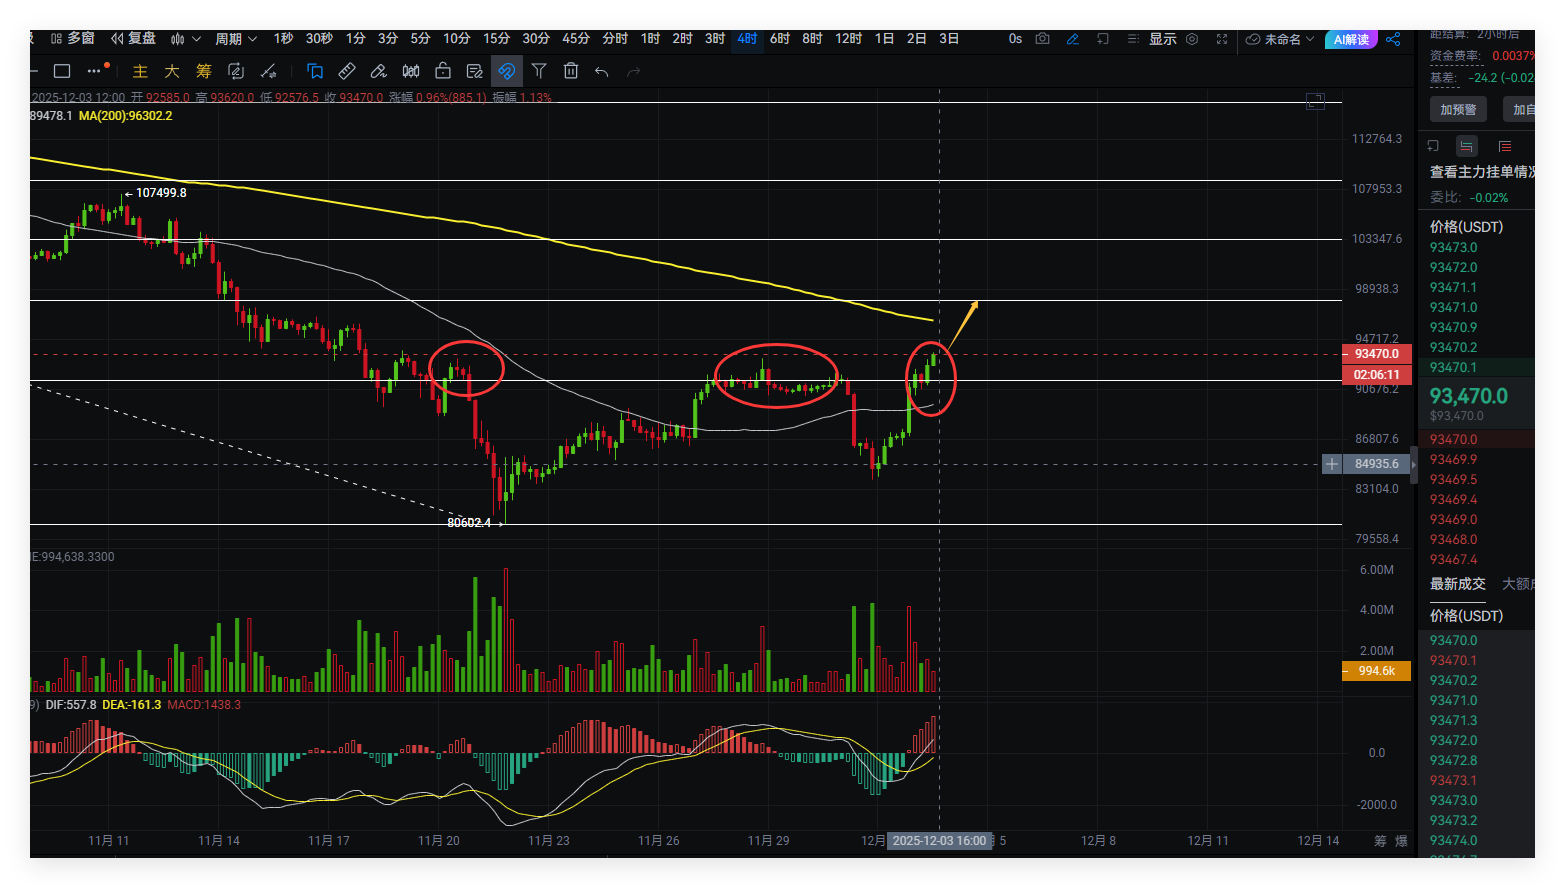
Task: Toggle the drawing lock padlock icon
Action: point(442,71)
